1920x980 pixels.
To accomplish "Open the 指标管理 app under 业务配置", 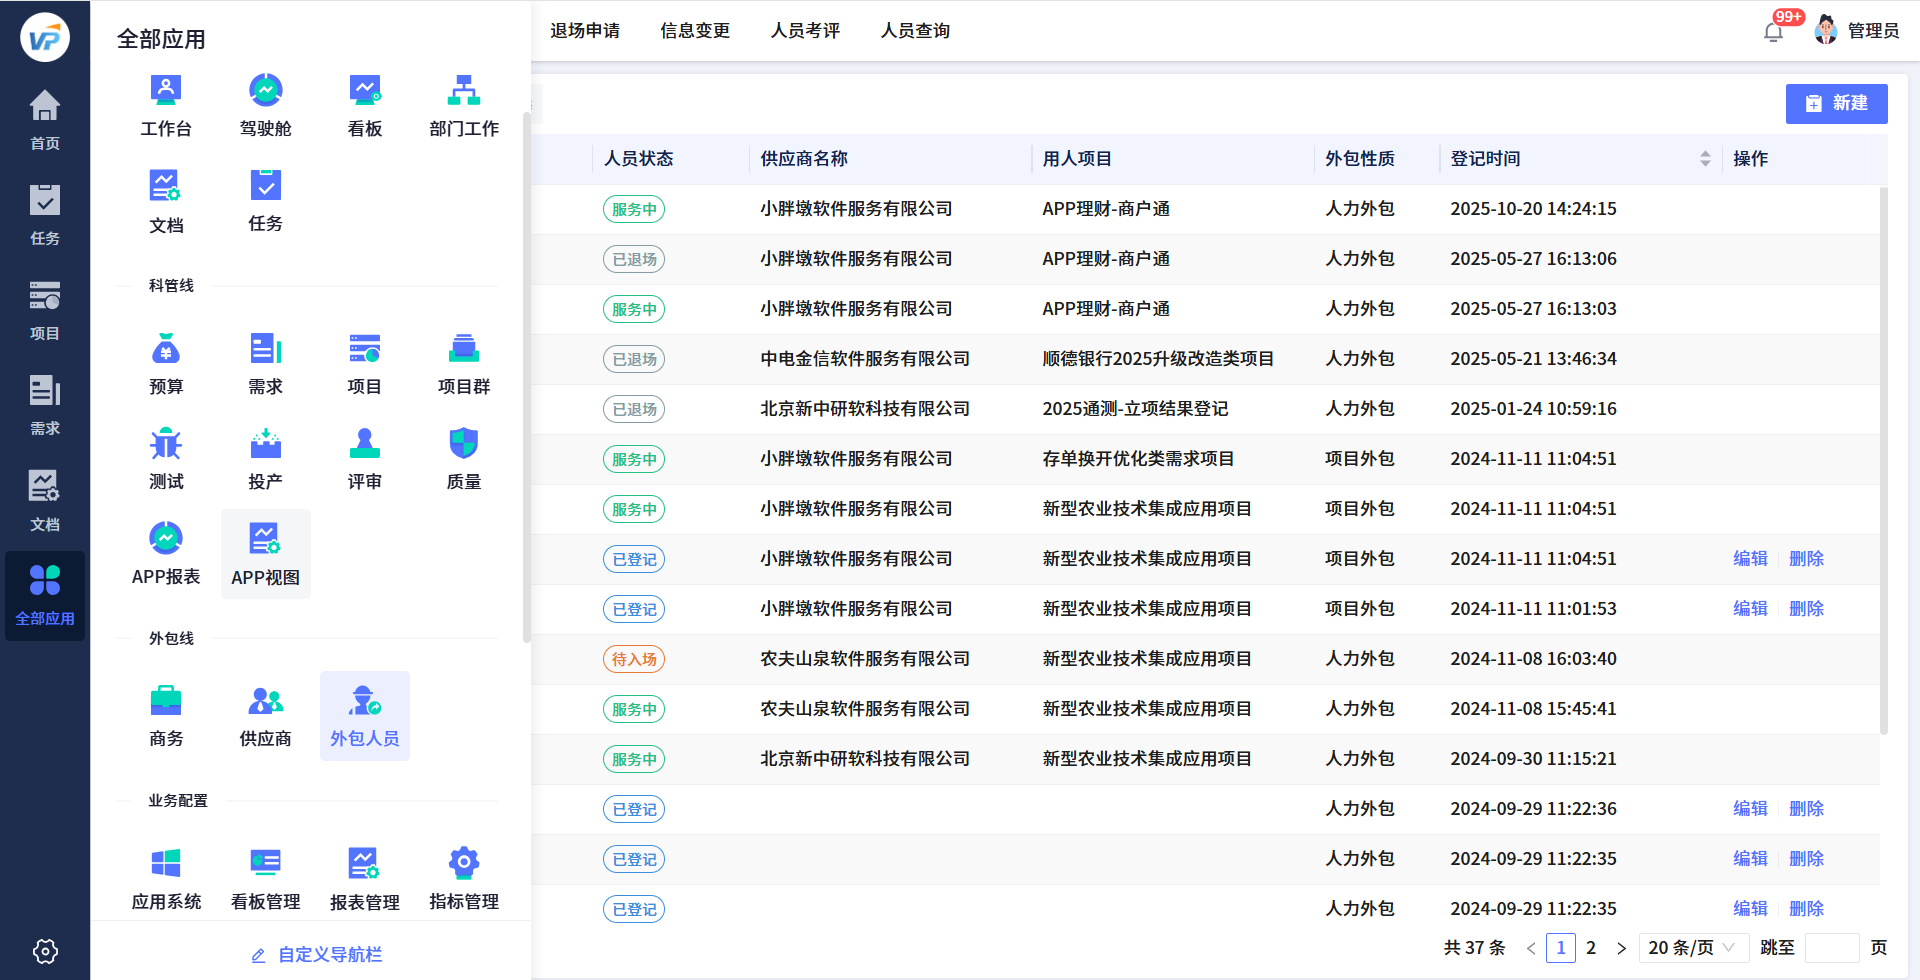I will (x=463, y=873).
